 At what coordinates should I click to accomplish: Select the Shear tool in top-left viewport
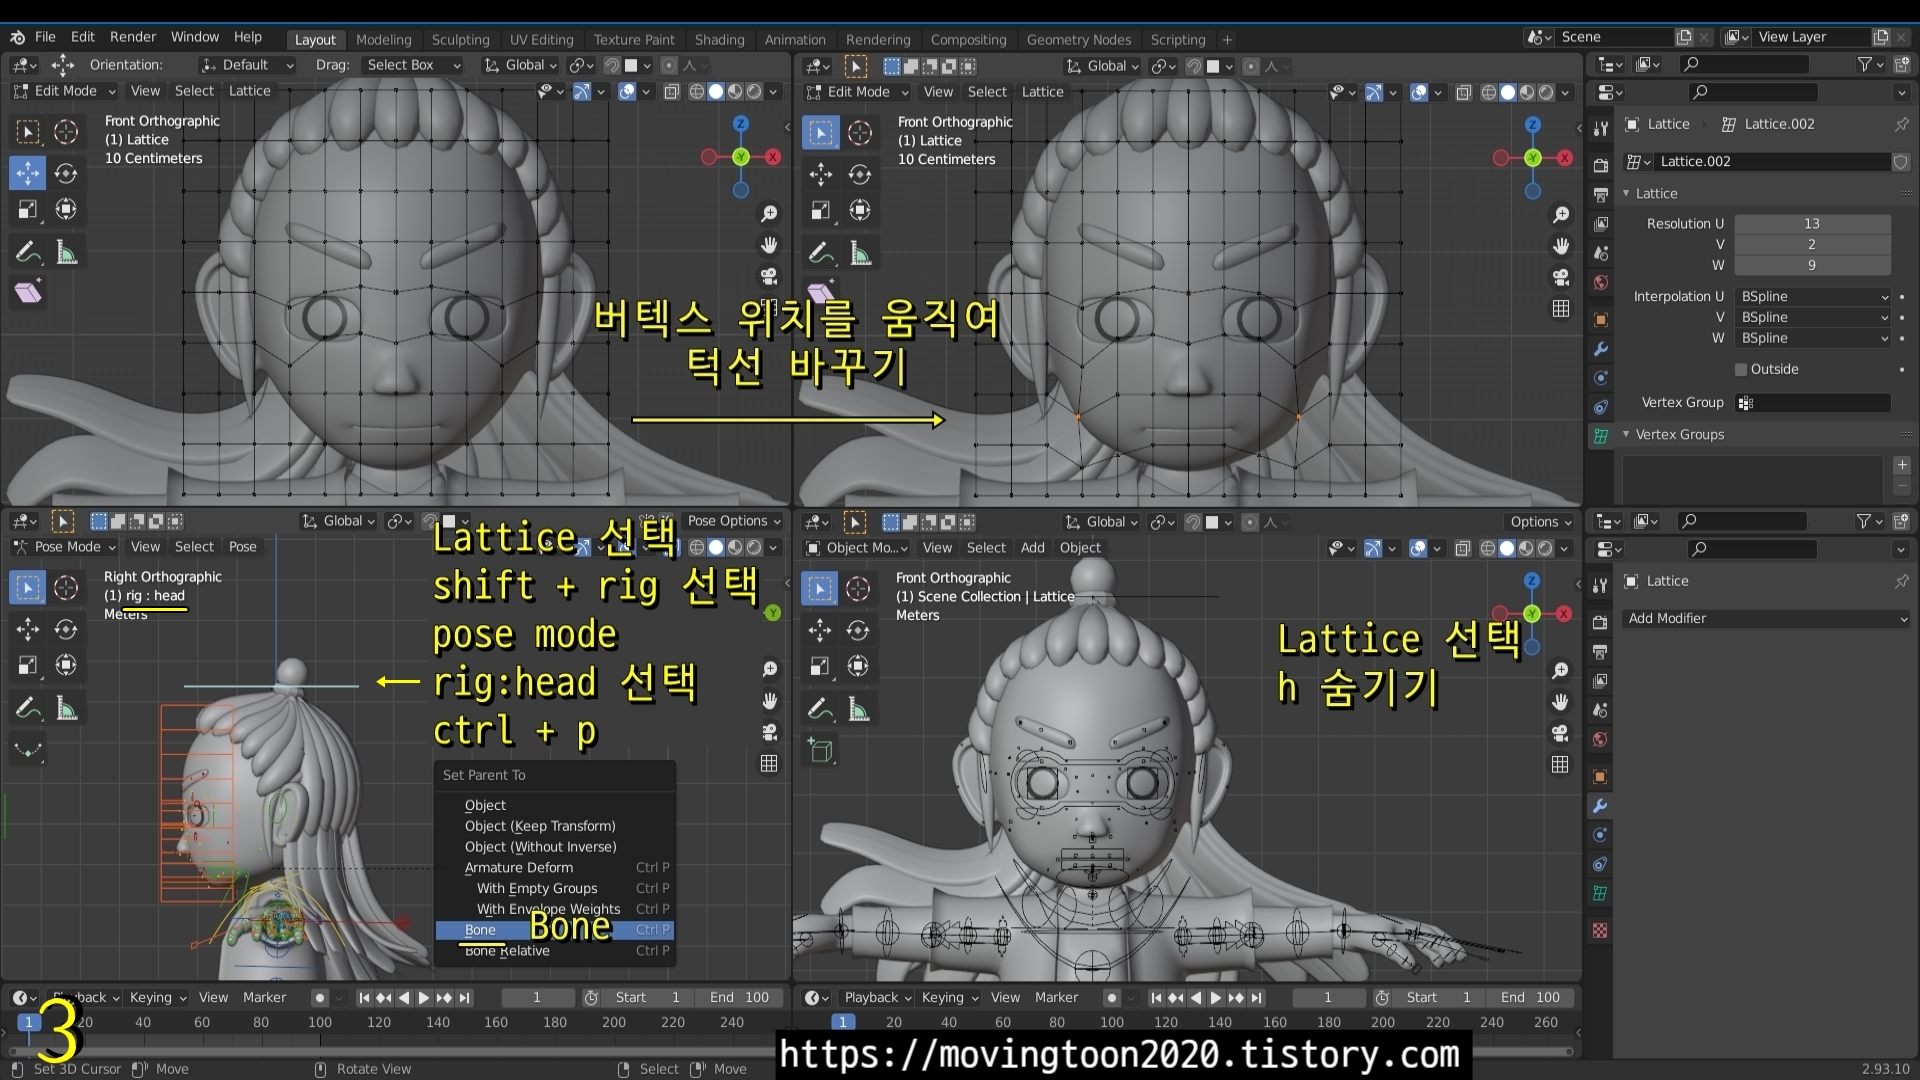(28, 292)
